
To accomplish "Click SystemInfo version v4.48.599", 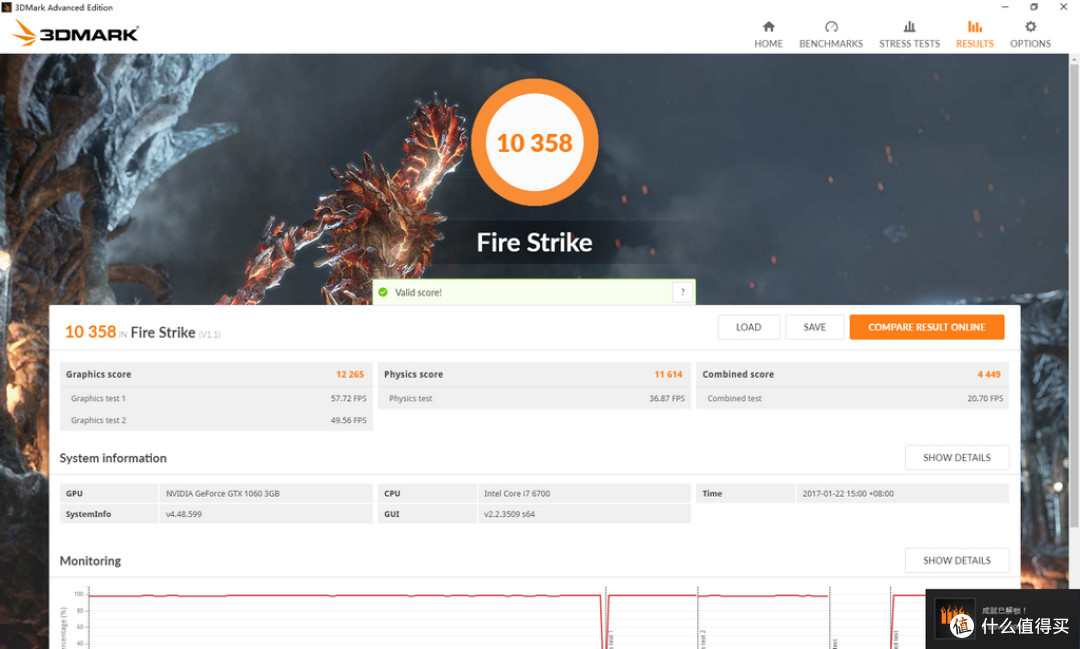I will pos(184,514).
